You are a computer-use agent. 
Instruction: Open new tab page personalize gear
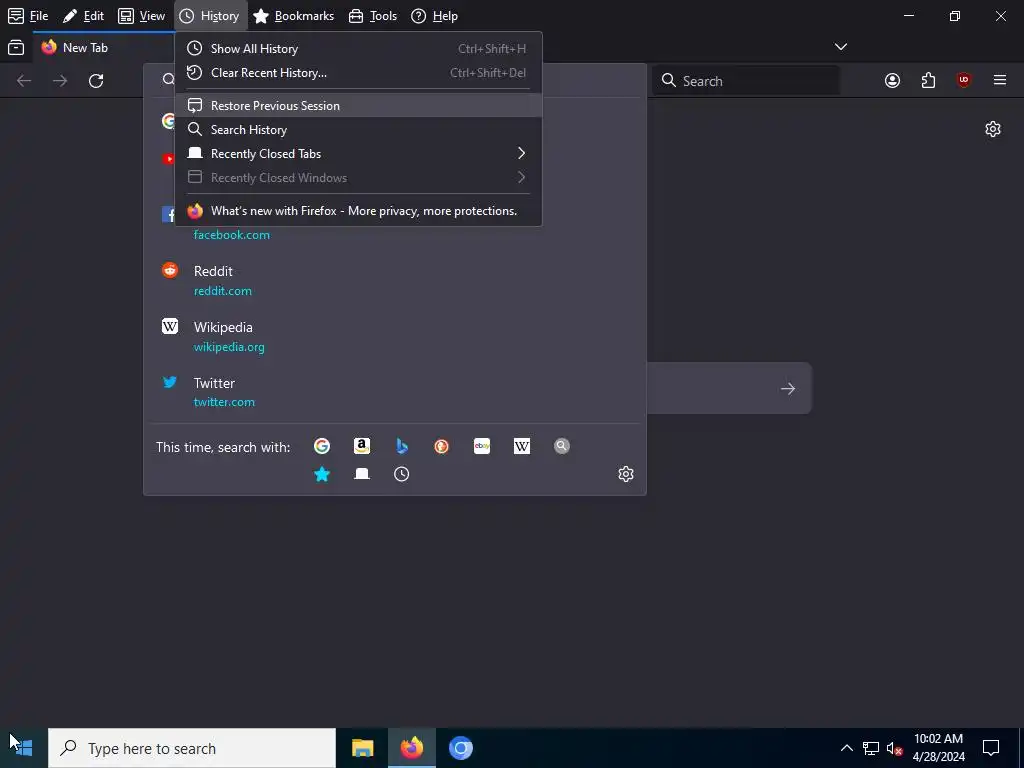point(993,129)
